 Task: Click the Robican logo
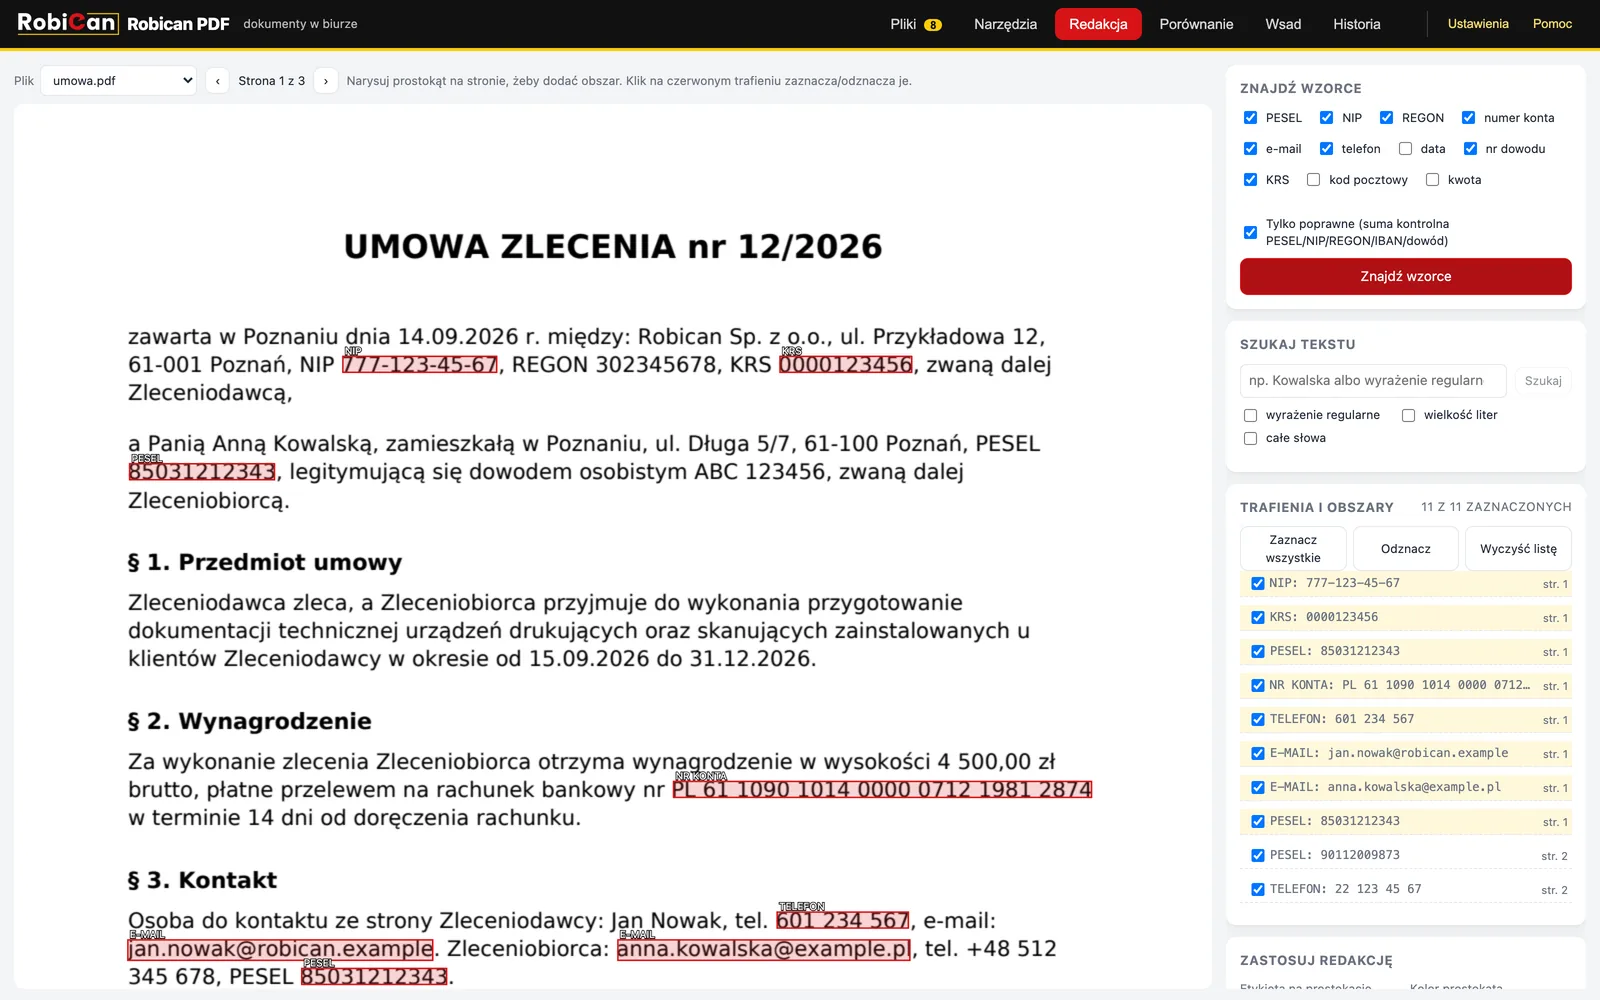68,23
